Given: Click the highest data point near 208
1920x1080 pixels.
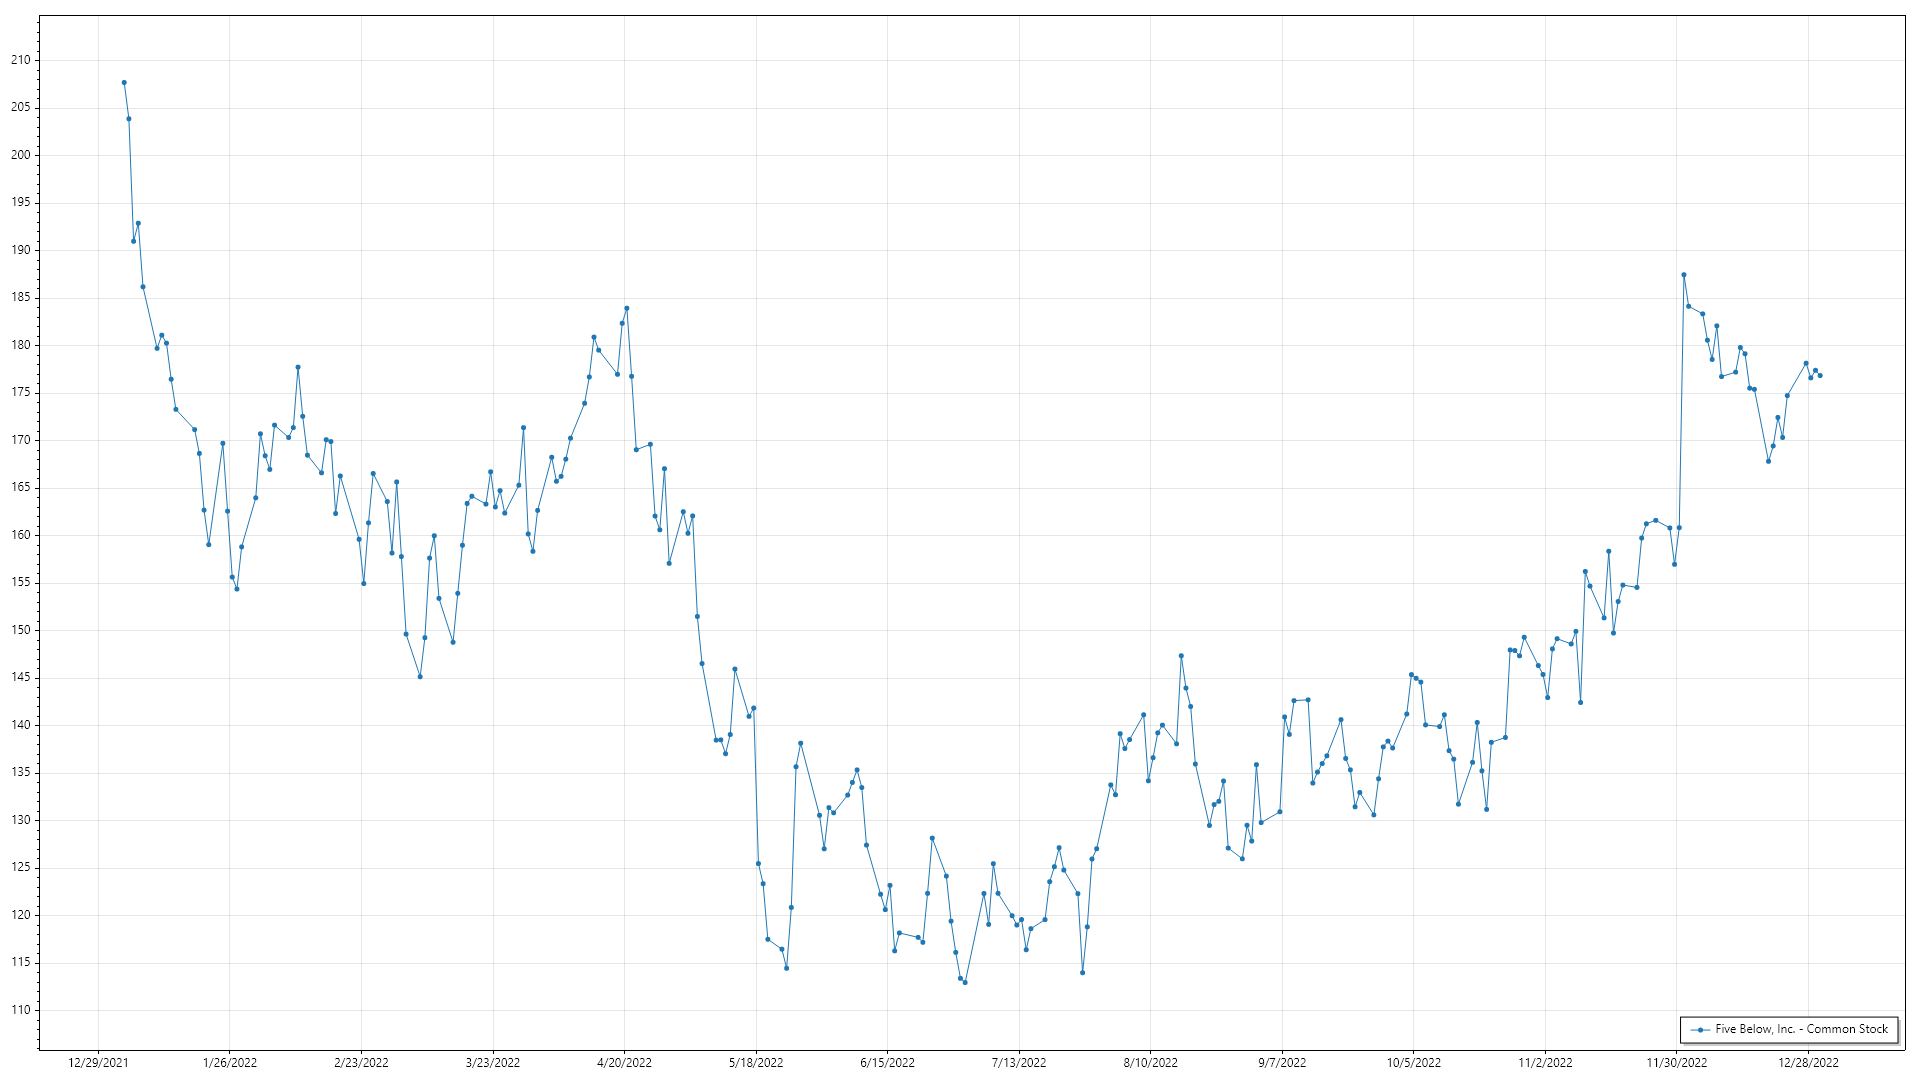Looking at the screenshot, I should [x=124, y=83].
